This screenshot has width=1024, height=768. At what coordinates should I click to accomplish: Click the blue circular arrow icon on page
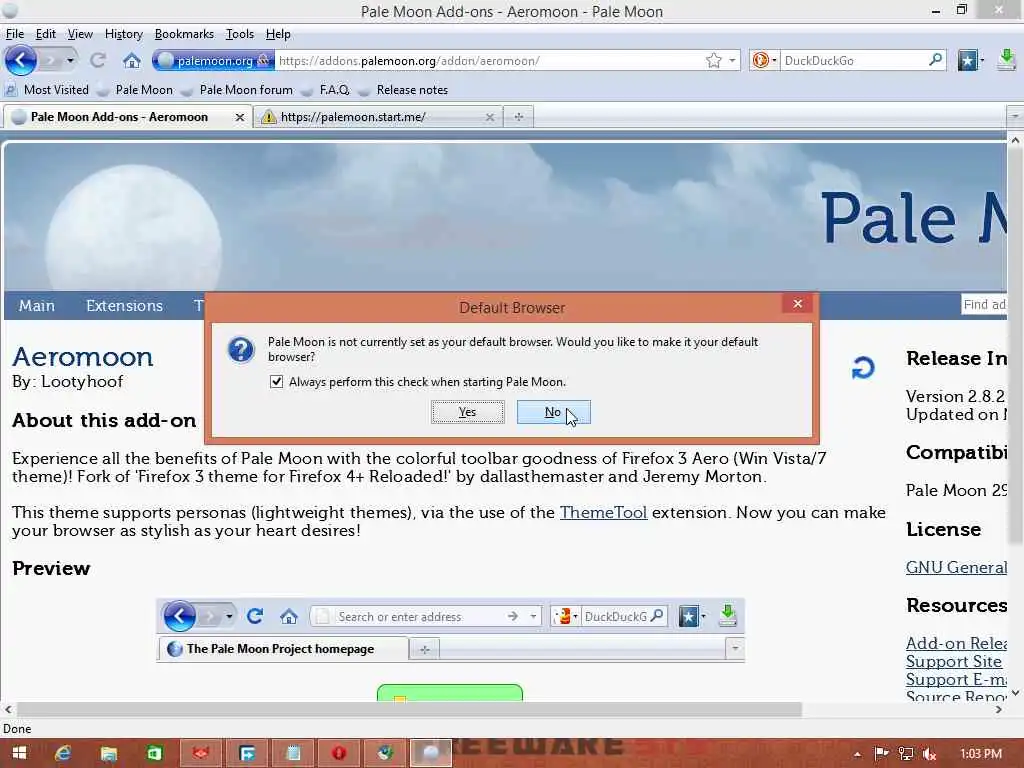863,368
